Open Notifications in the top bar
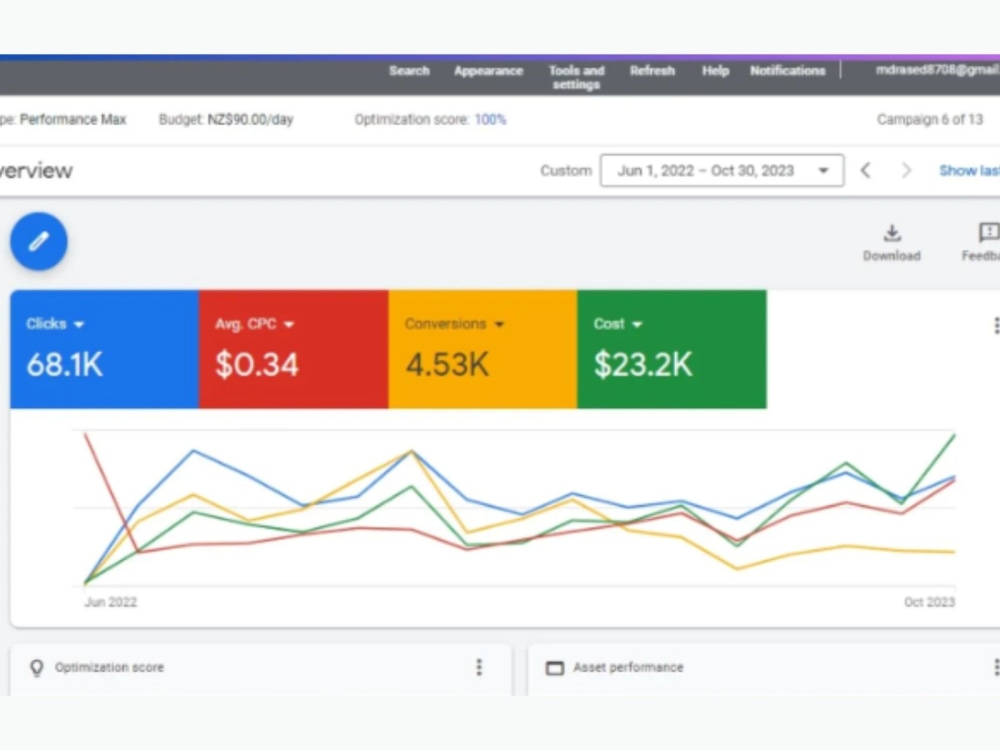 (x=788, y=71)
